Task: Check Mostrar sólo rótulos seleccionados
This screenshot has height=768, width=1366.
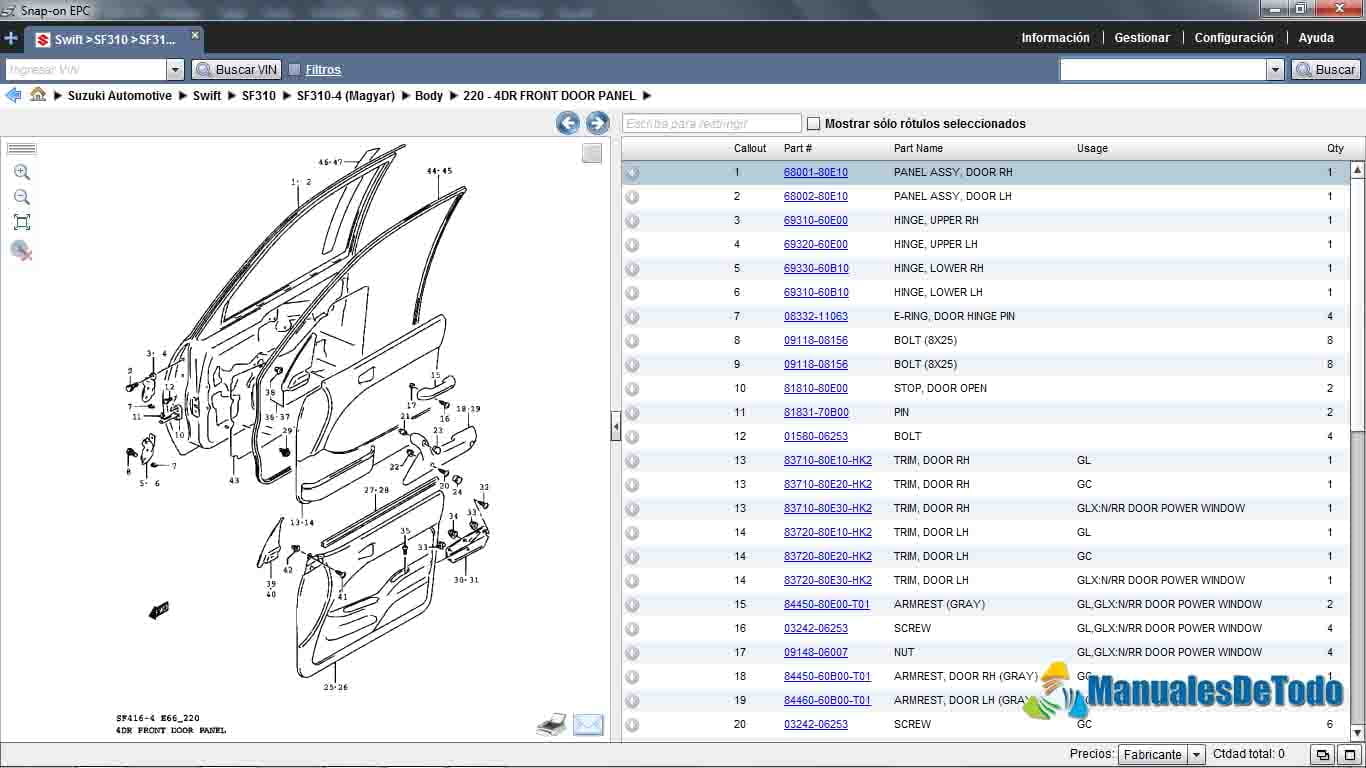Action: (813, 124)
